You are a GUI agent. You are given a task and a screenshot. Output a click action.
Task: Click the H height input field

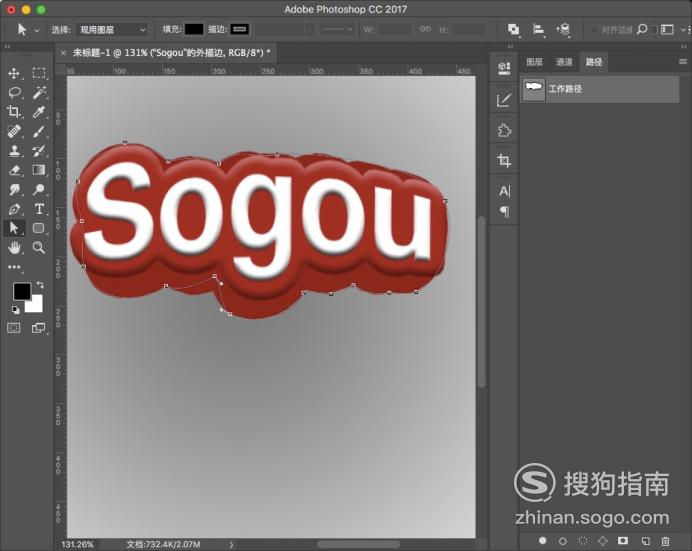point(469,30)
